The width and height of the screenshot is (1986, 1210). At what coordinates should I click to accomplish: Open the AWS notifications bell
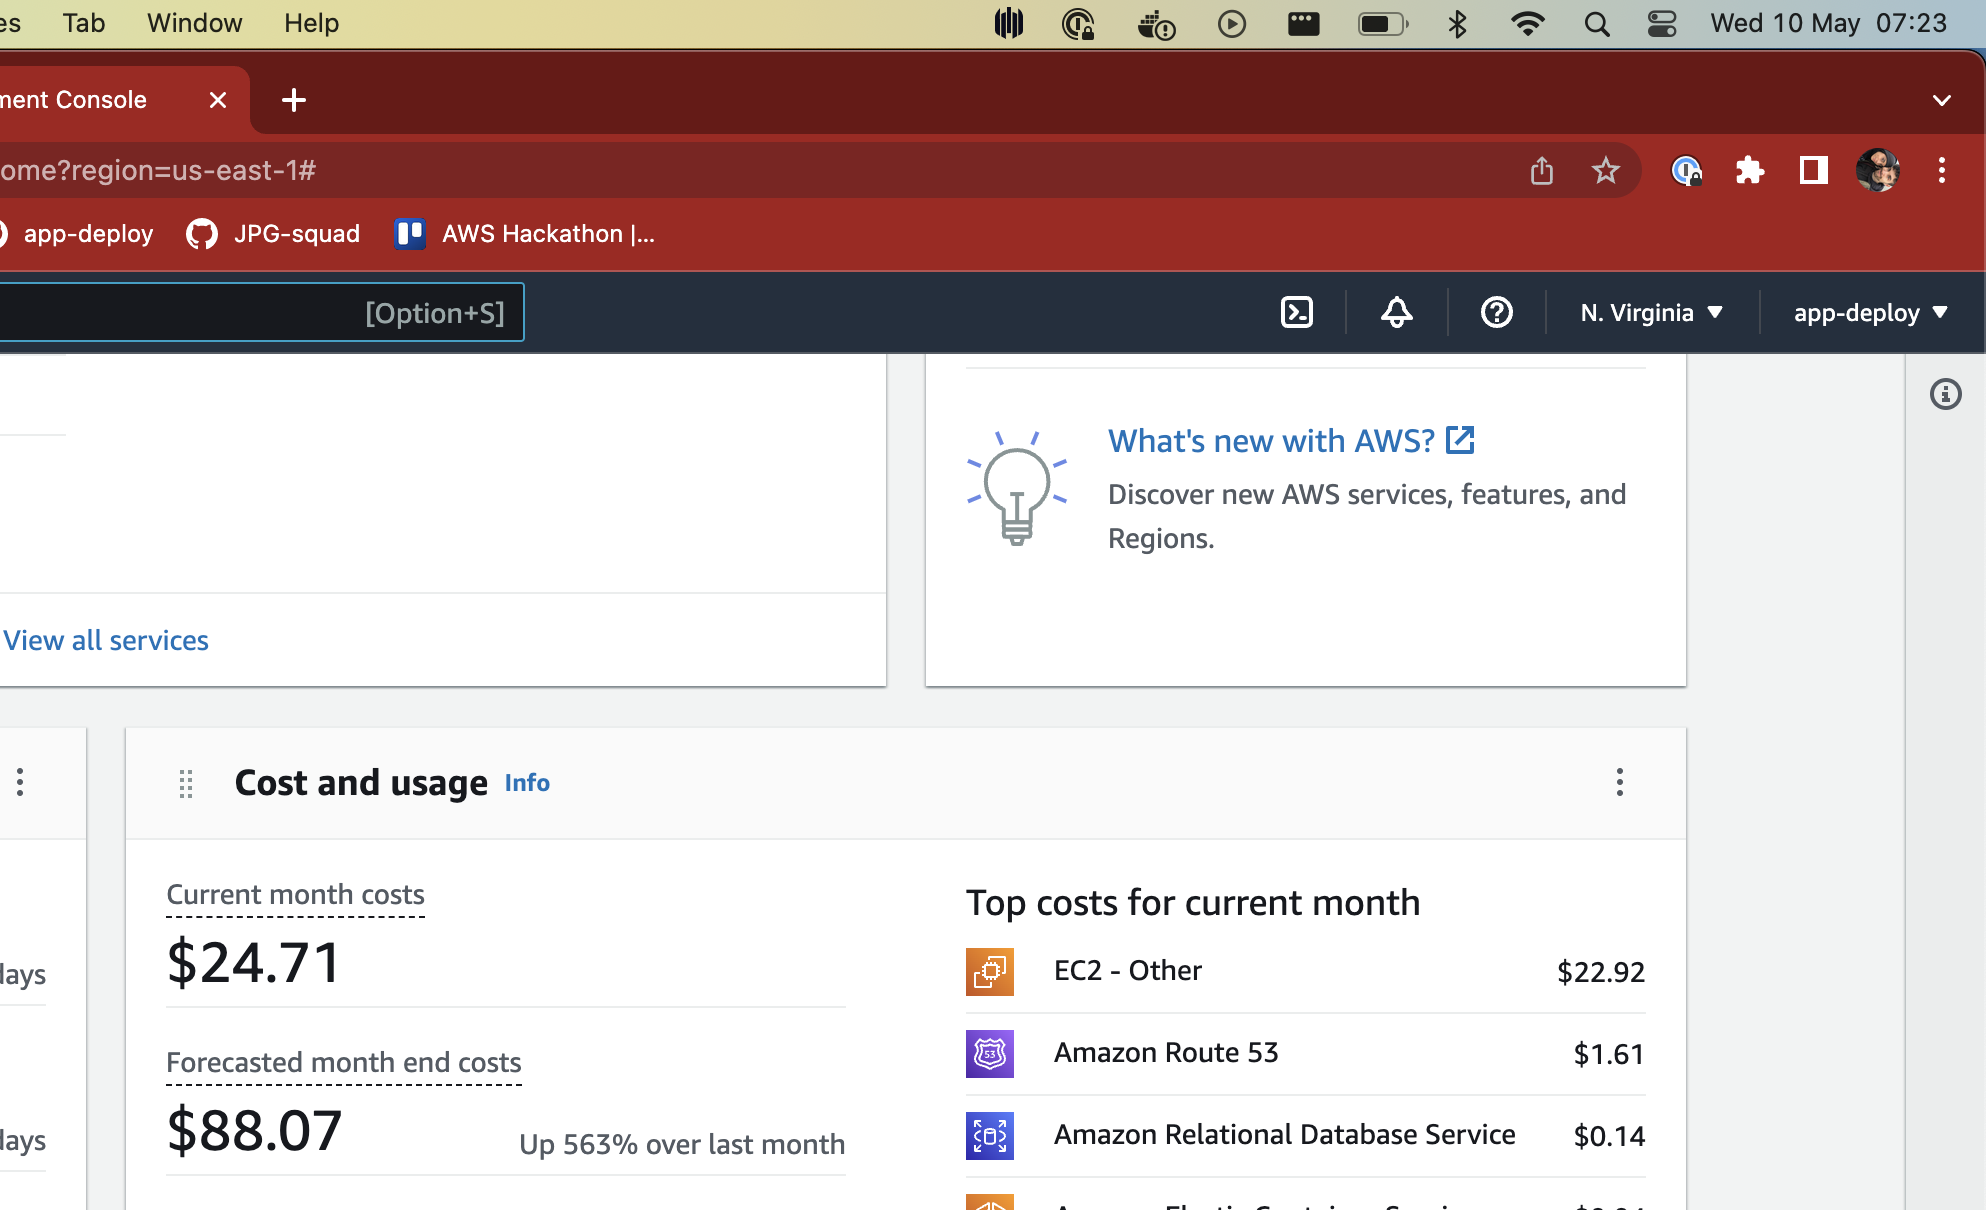coord(1397,313)
